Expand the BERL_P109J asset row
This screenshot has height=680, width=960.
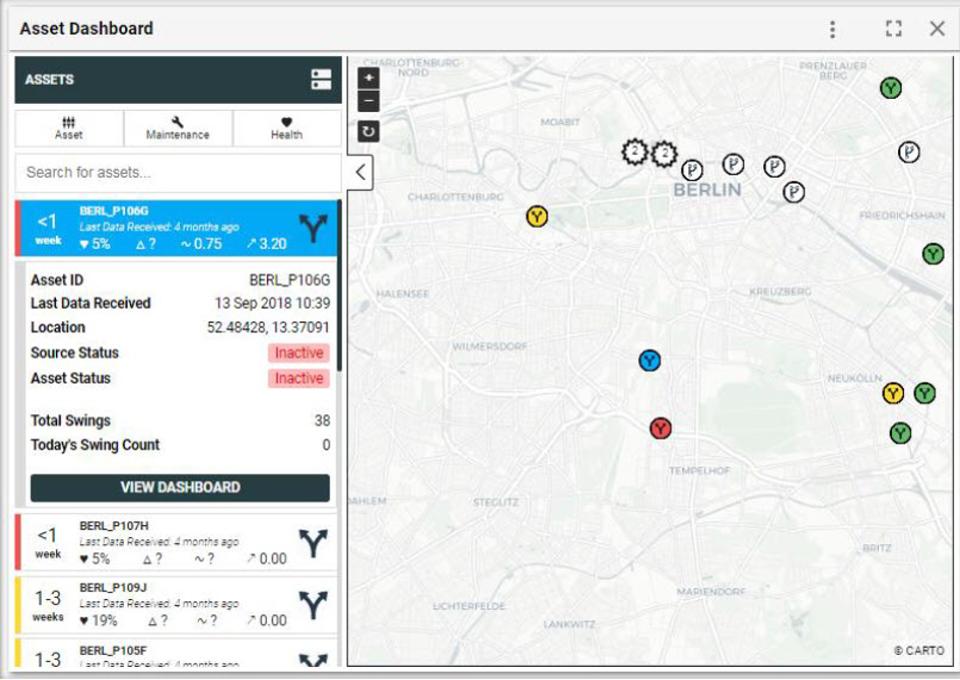(178, 603)
